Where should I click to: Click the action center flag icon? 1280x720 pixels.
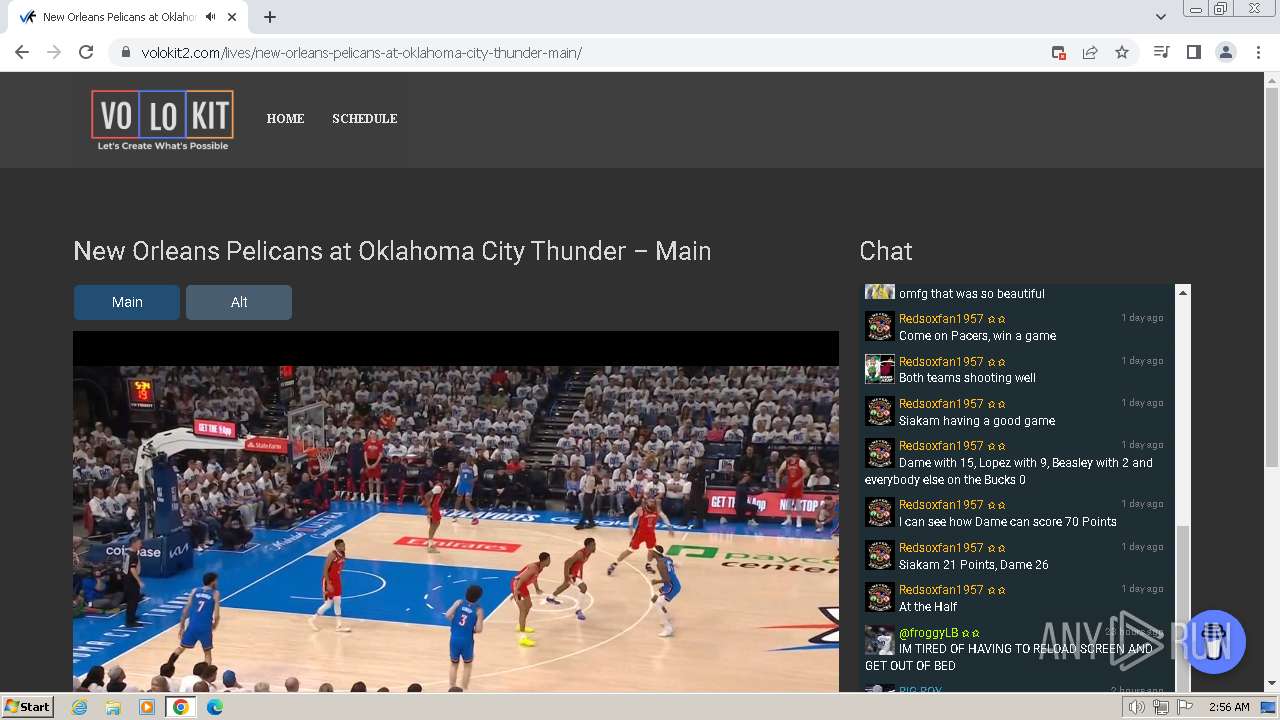pyautogui.click(x=1185, y=707)
